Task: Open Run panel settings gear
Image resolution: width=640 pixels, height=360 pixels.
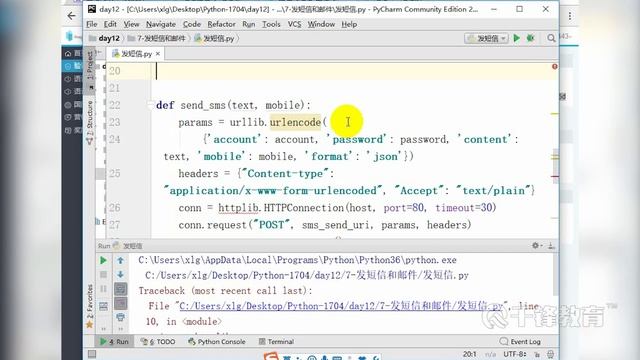Action: [x=536, y=245]
